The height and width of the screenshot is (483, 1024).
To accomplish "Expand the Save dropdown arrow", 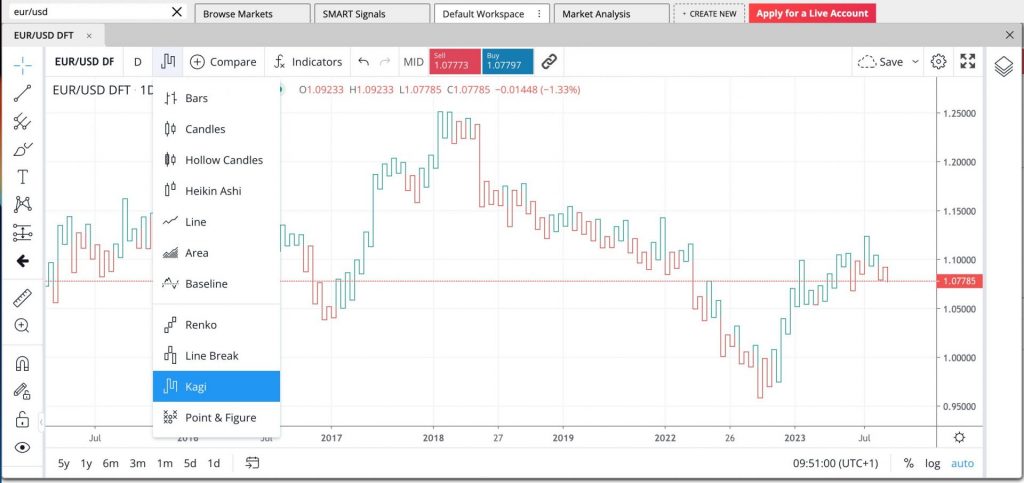I will 915,62.
